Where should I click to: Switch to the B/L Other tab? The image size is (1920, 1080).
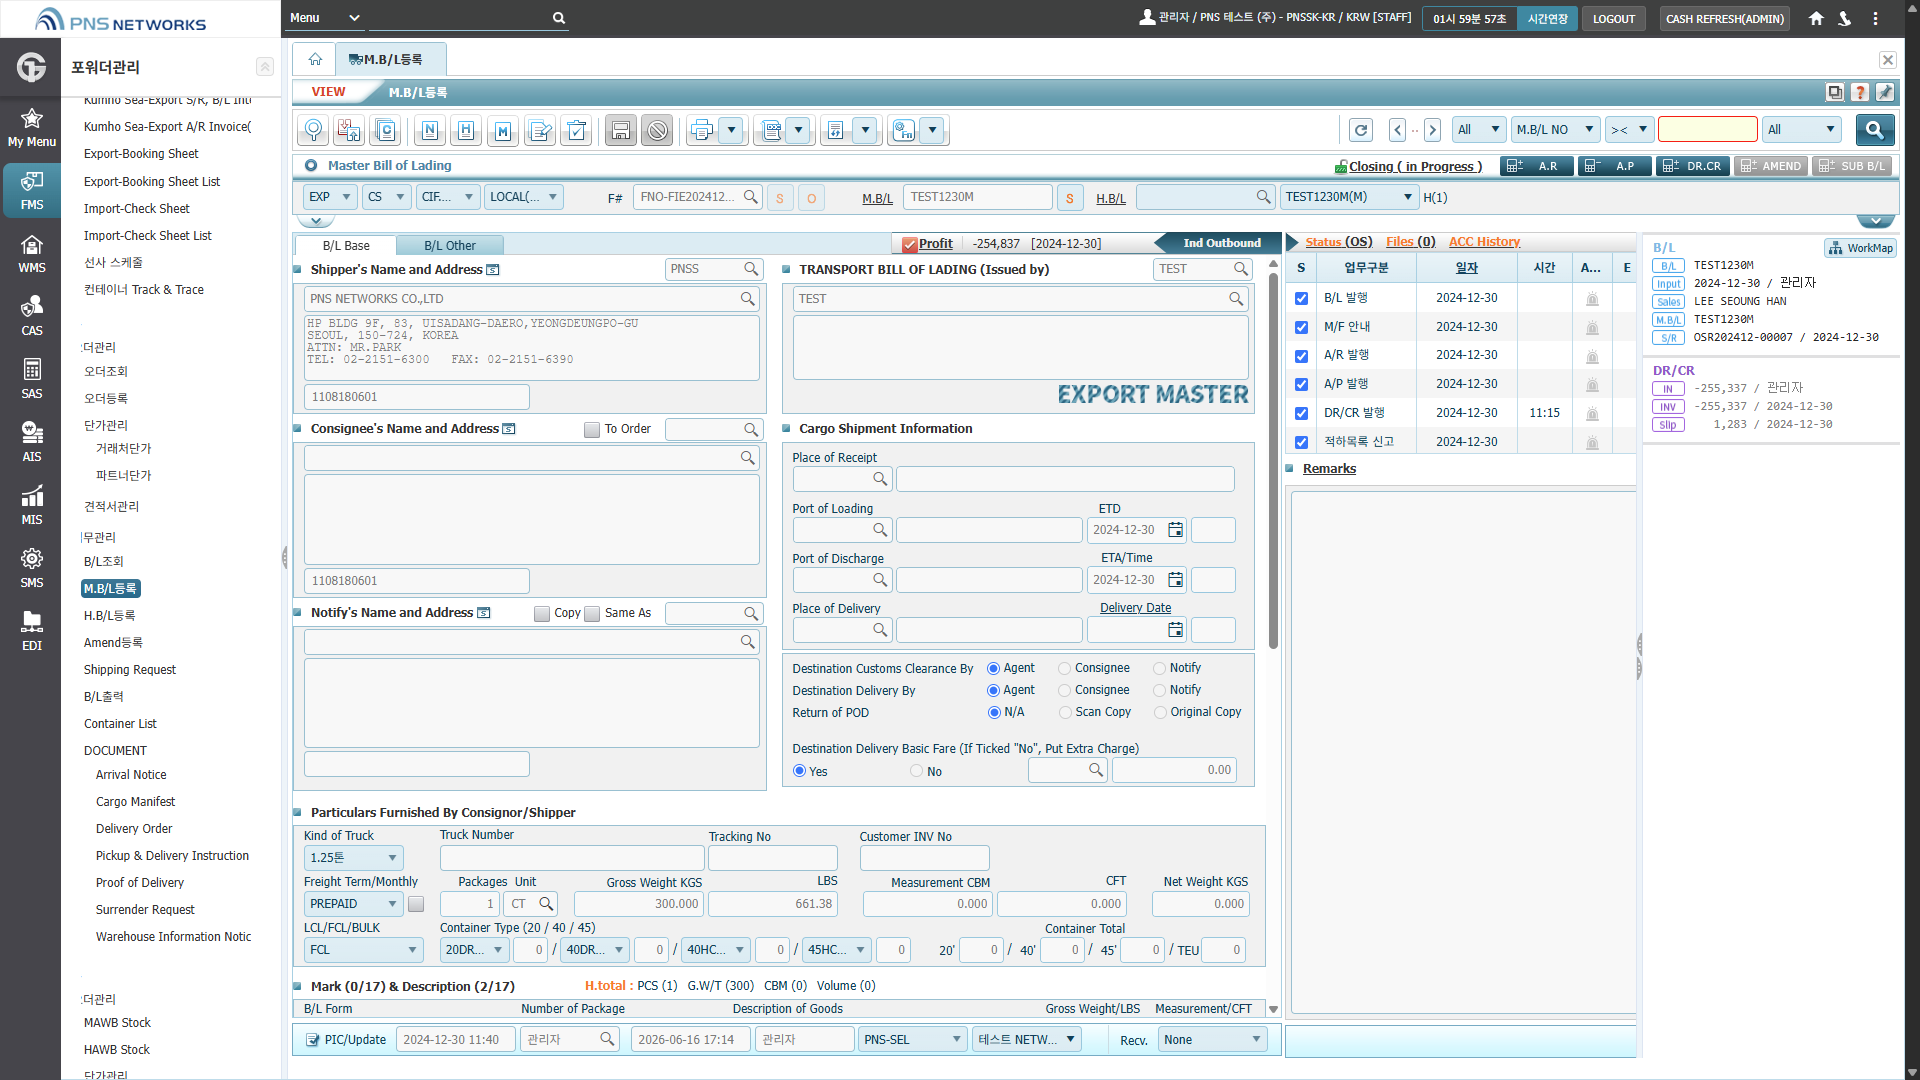449,246
